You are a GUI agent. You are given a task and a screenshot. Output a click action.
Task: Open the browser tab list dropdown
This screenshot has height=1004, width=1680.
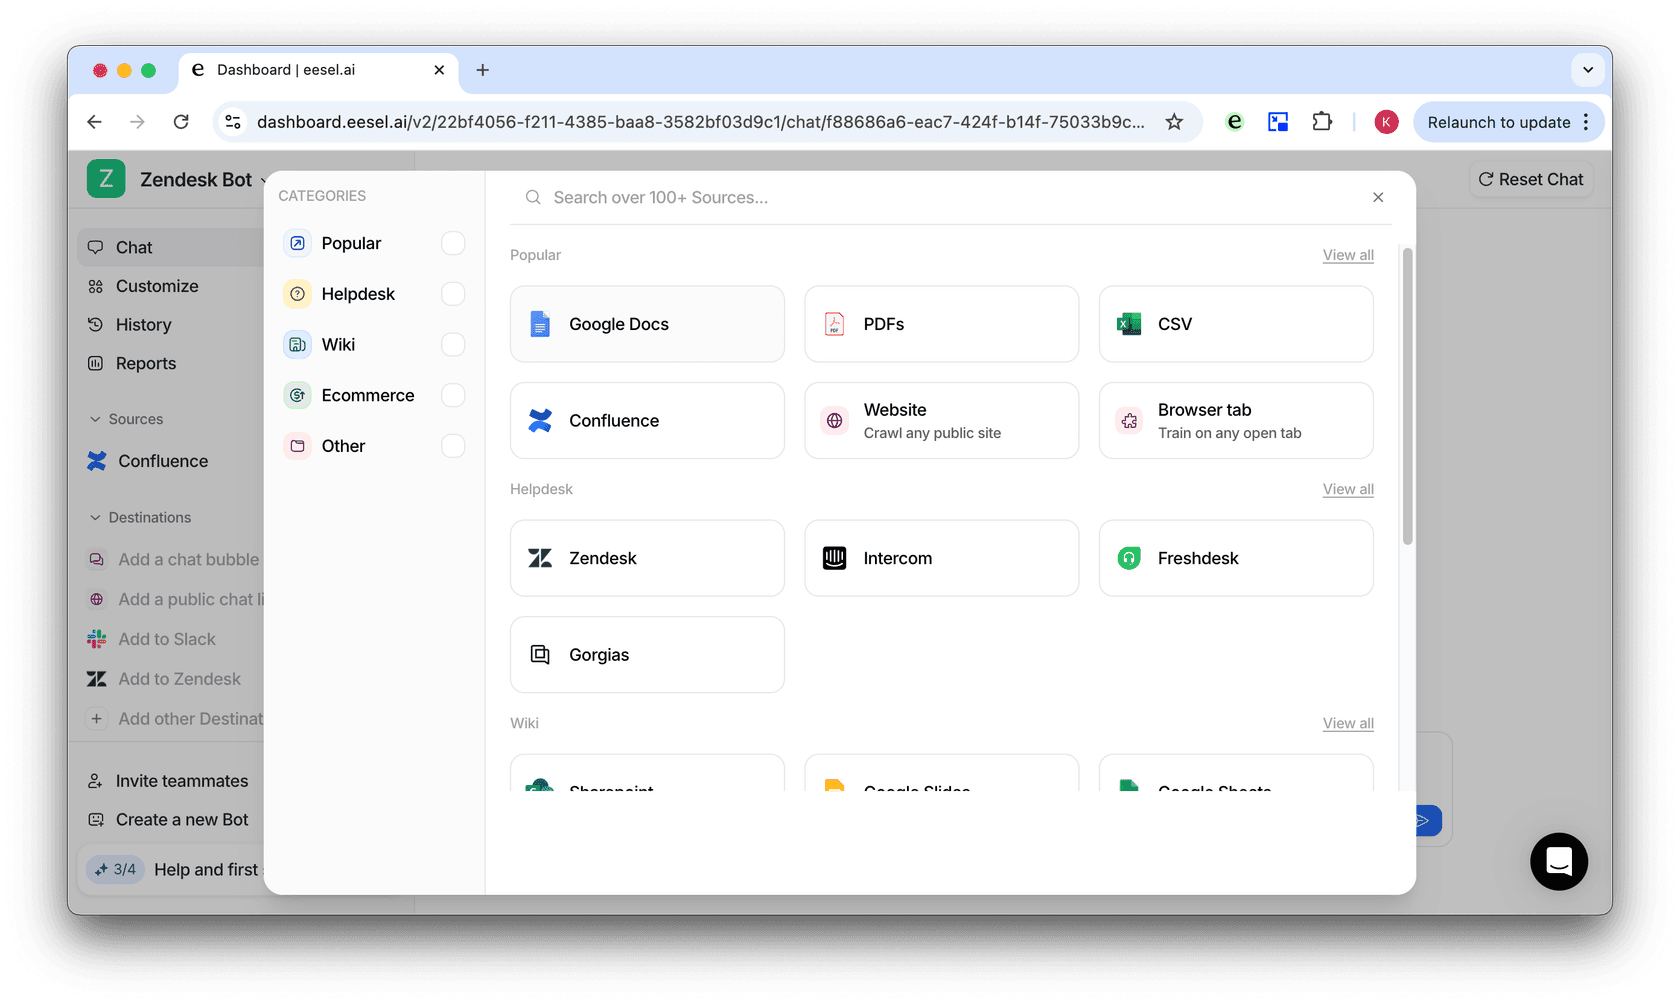click(1587, 70)
